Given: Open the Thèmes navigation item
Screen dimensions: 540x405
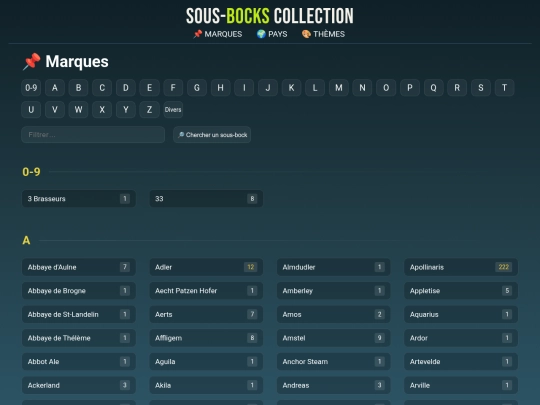Looking at the screenshot, I should point(323,34).
